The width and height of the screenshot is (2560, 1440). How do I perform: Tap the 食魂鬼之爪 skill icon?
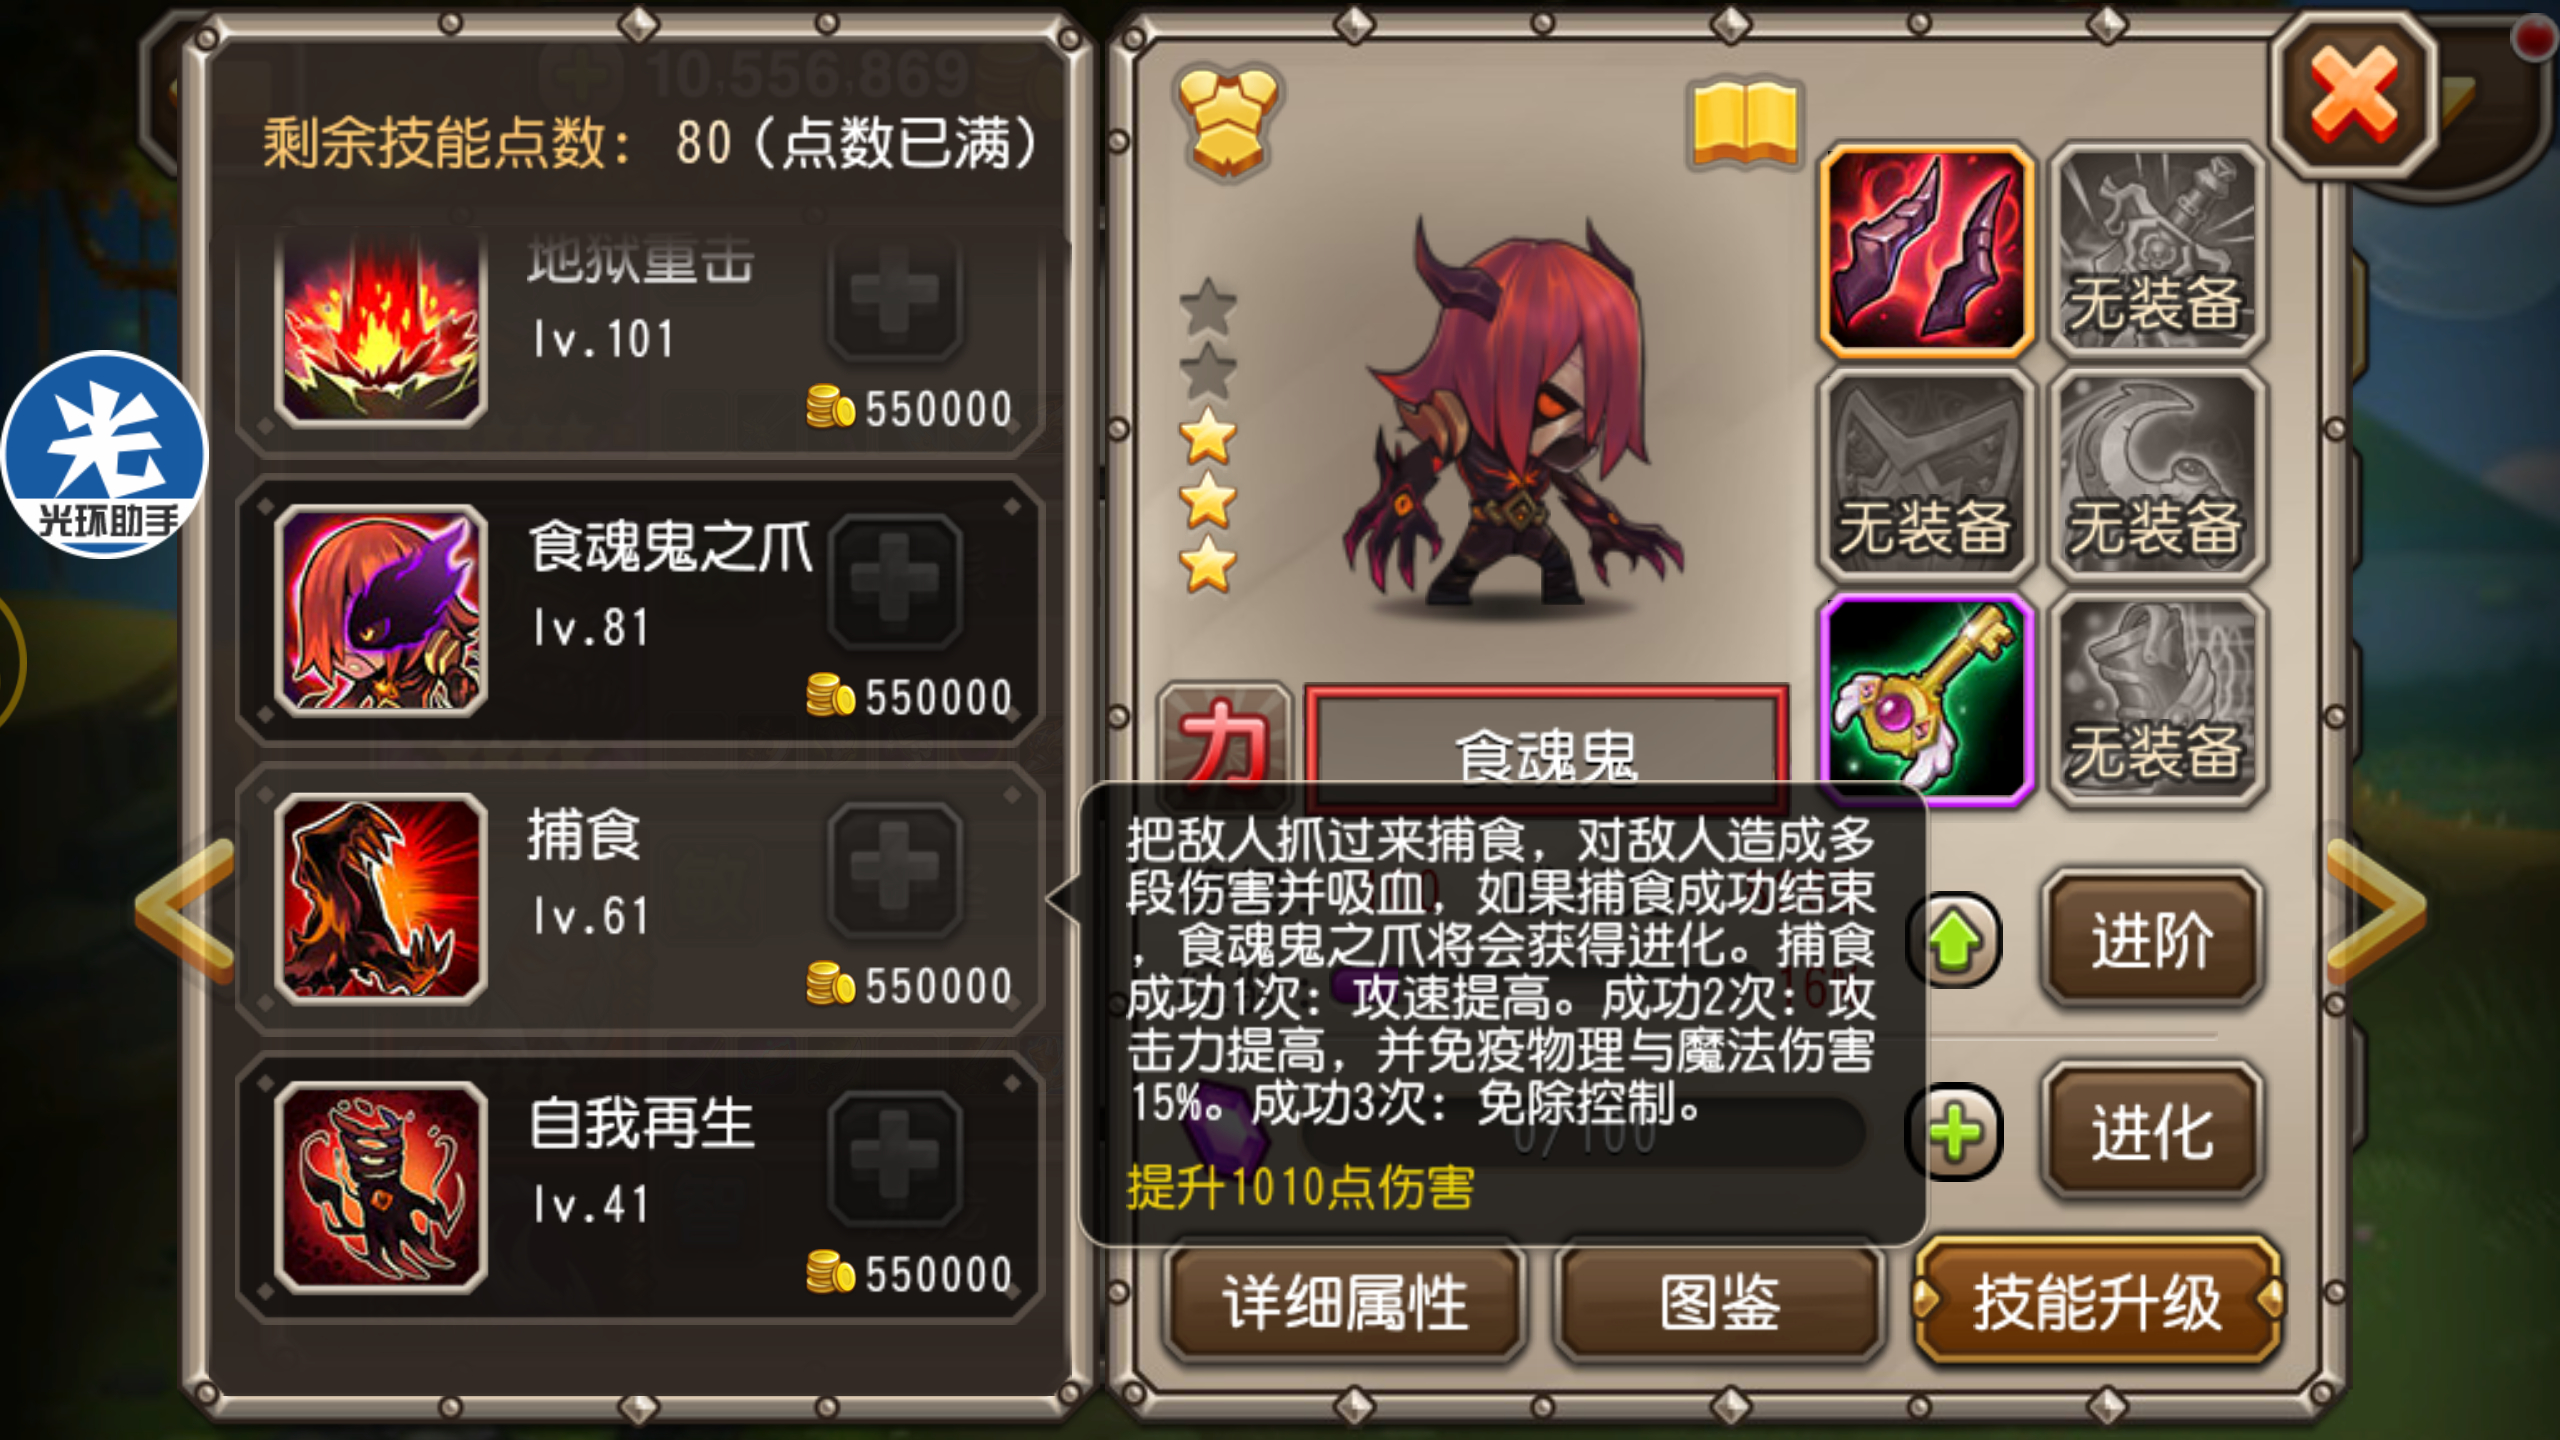[381, 610]
